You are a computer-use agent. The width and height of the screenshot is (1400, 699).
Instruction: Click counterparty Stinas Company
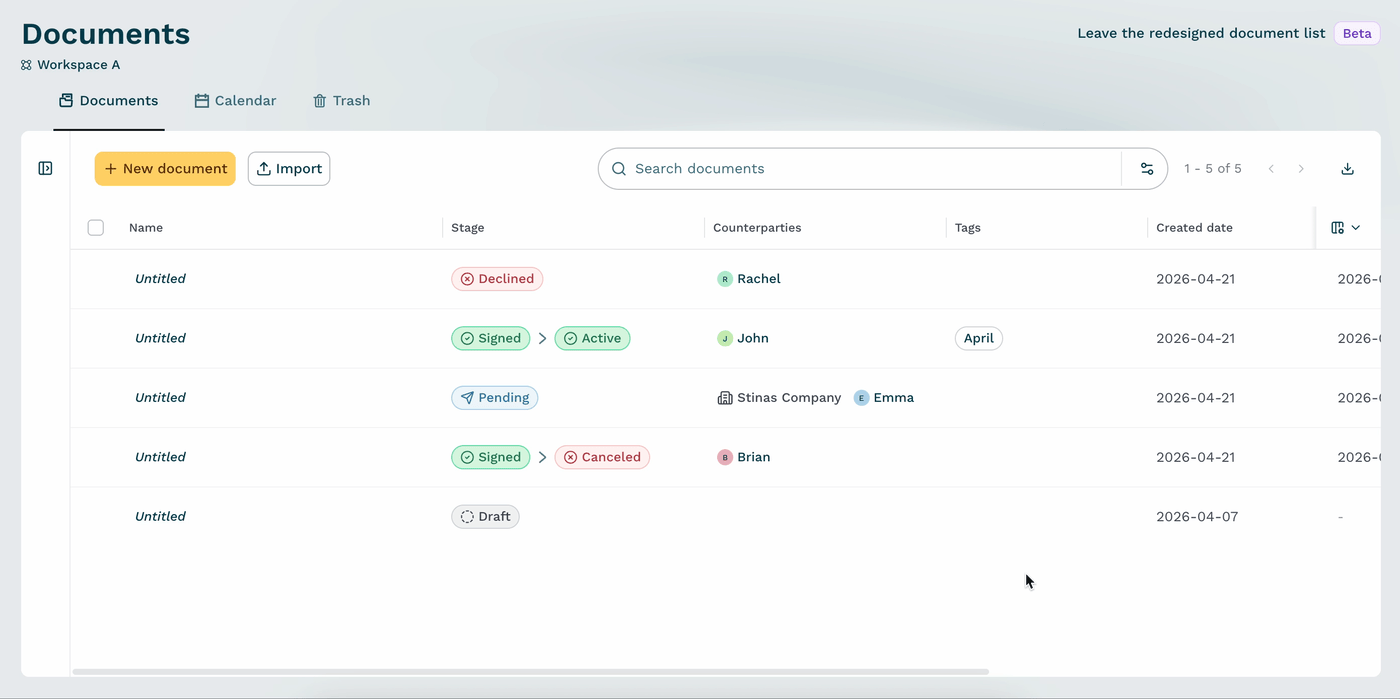click(x=789, y=398)
